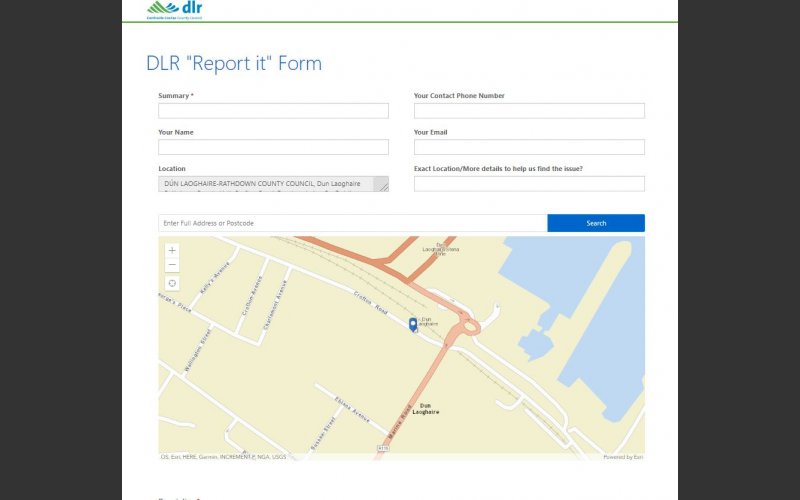The height and width of the screenshot is (500, 800).
Task: Click the Kelly's Avenue map label
Action: 214,278
